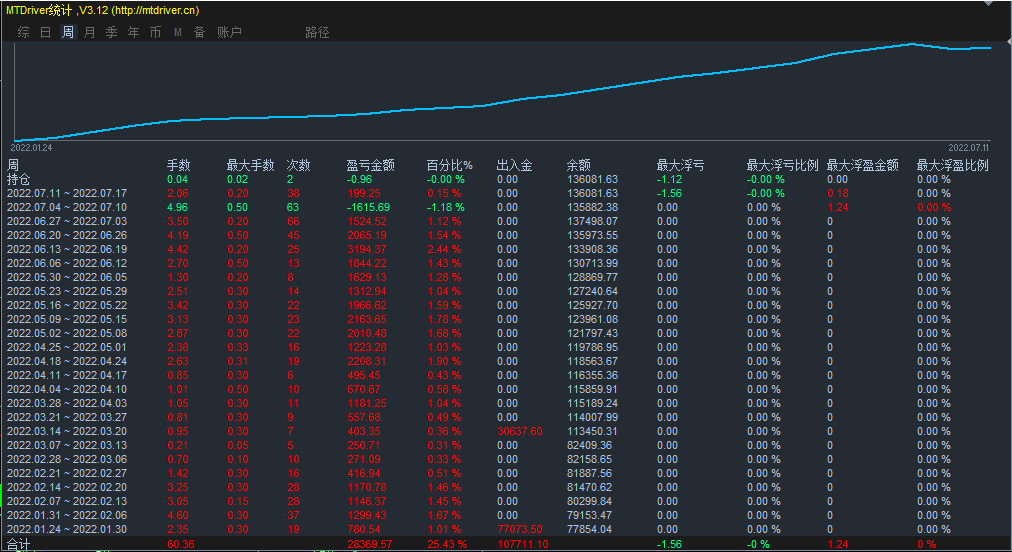This screenshot has height=552, width=1012.
Task: Switch to the 季 quarterly tab
Action: 111,32
